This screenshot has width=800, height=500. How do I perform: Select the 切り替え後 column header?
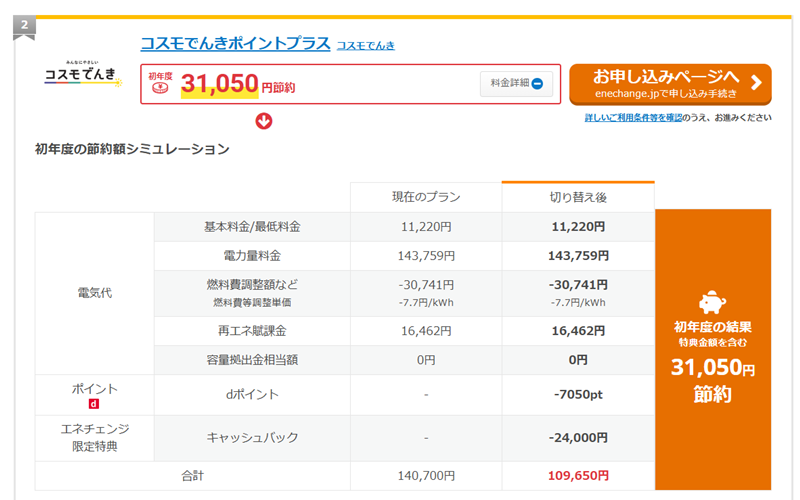tap(578, 197)
